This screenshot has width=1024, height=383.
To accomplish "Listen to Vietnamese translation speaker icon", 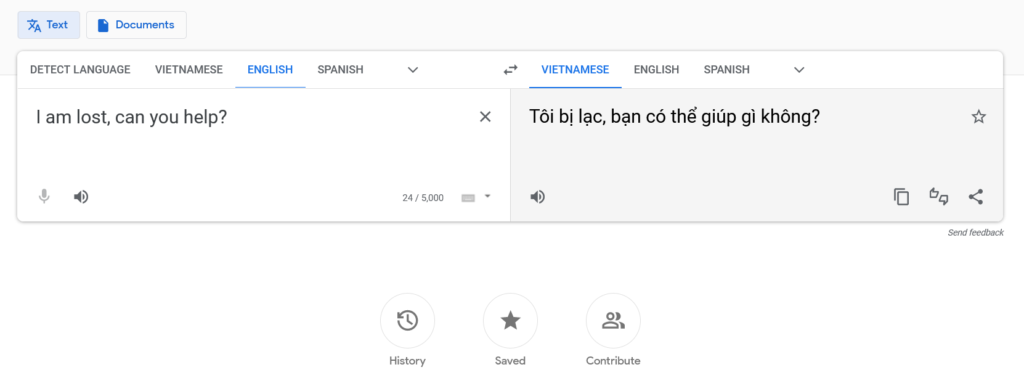I will (537, 196).
